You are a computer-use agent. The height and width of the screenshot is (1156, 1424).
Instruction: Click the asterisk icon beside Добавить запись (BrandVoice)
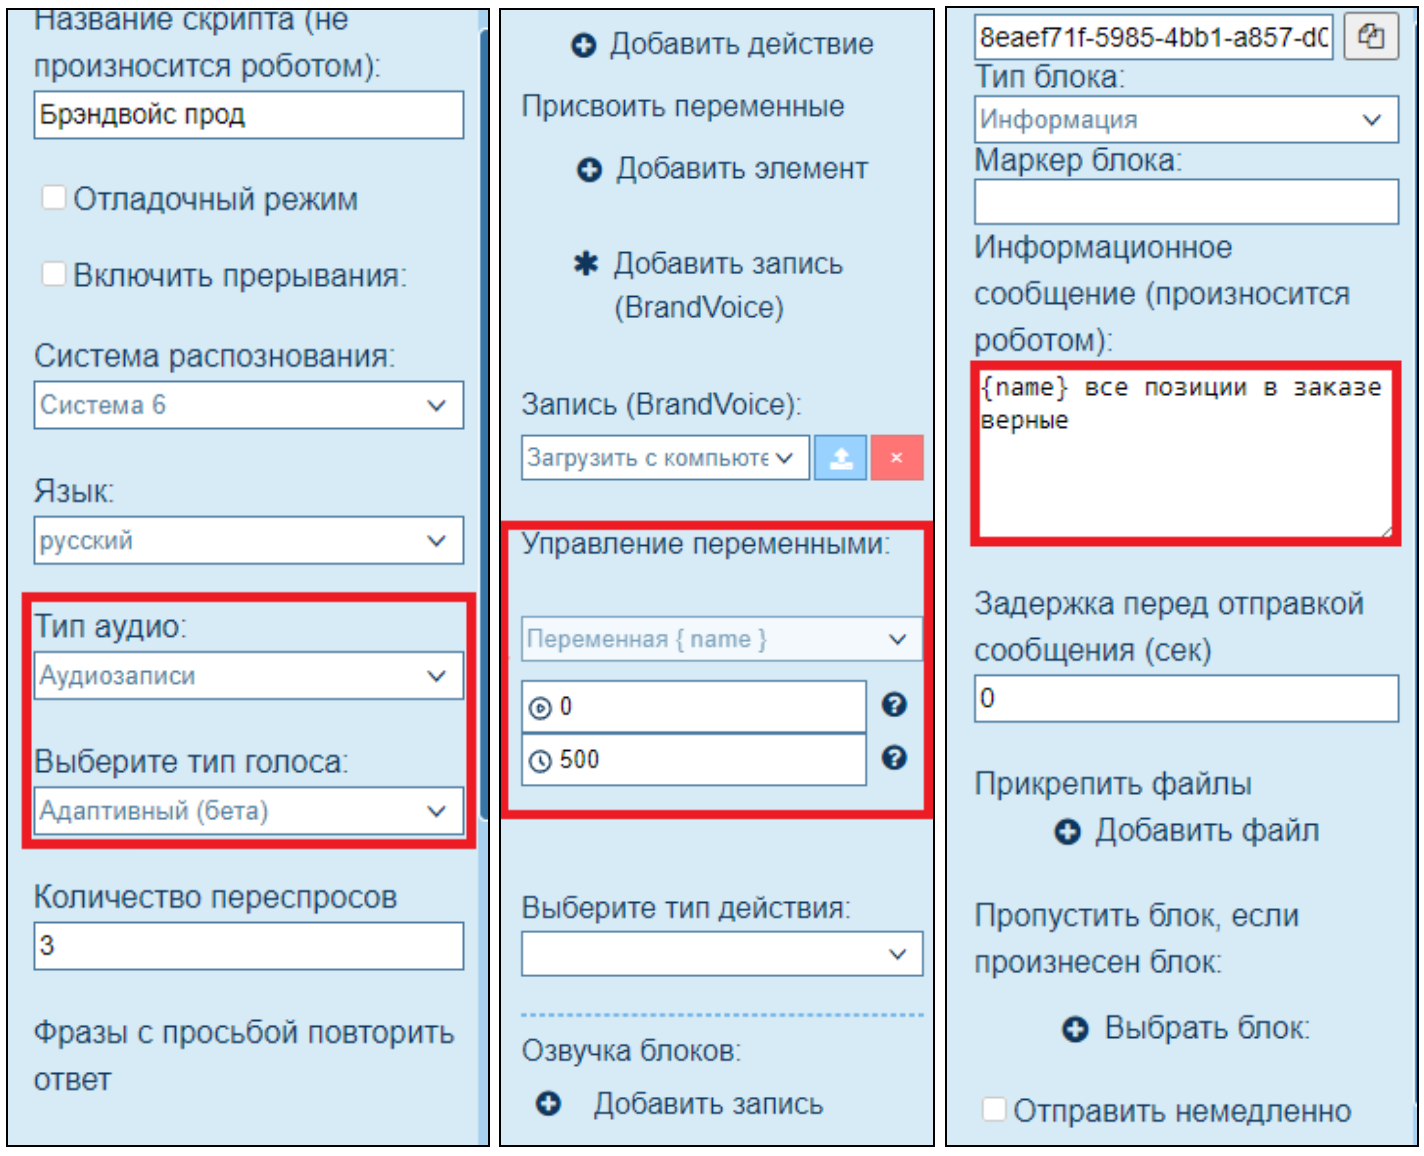click(x=585, y=264)
